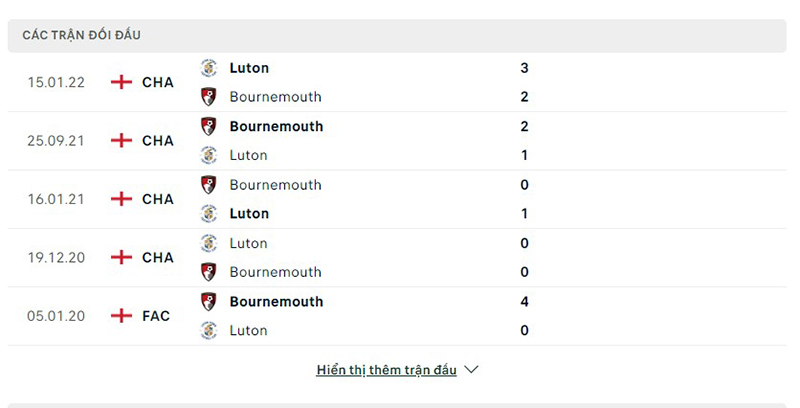Image resolution: width=800 pixels, height=408 pixels.
Task: Click Luton crest in the 19.12.20 match
Action: 209,243
